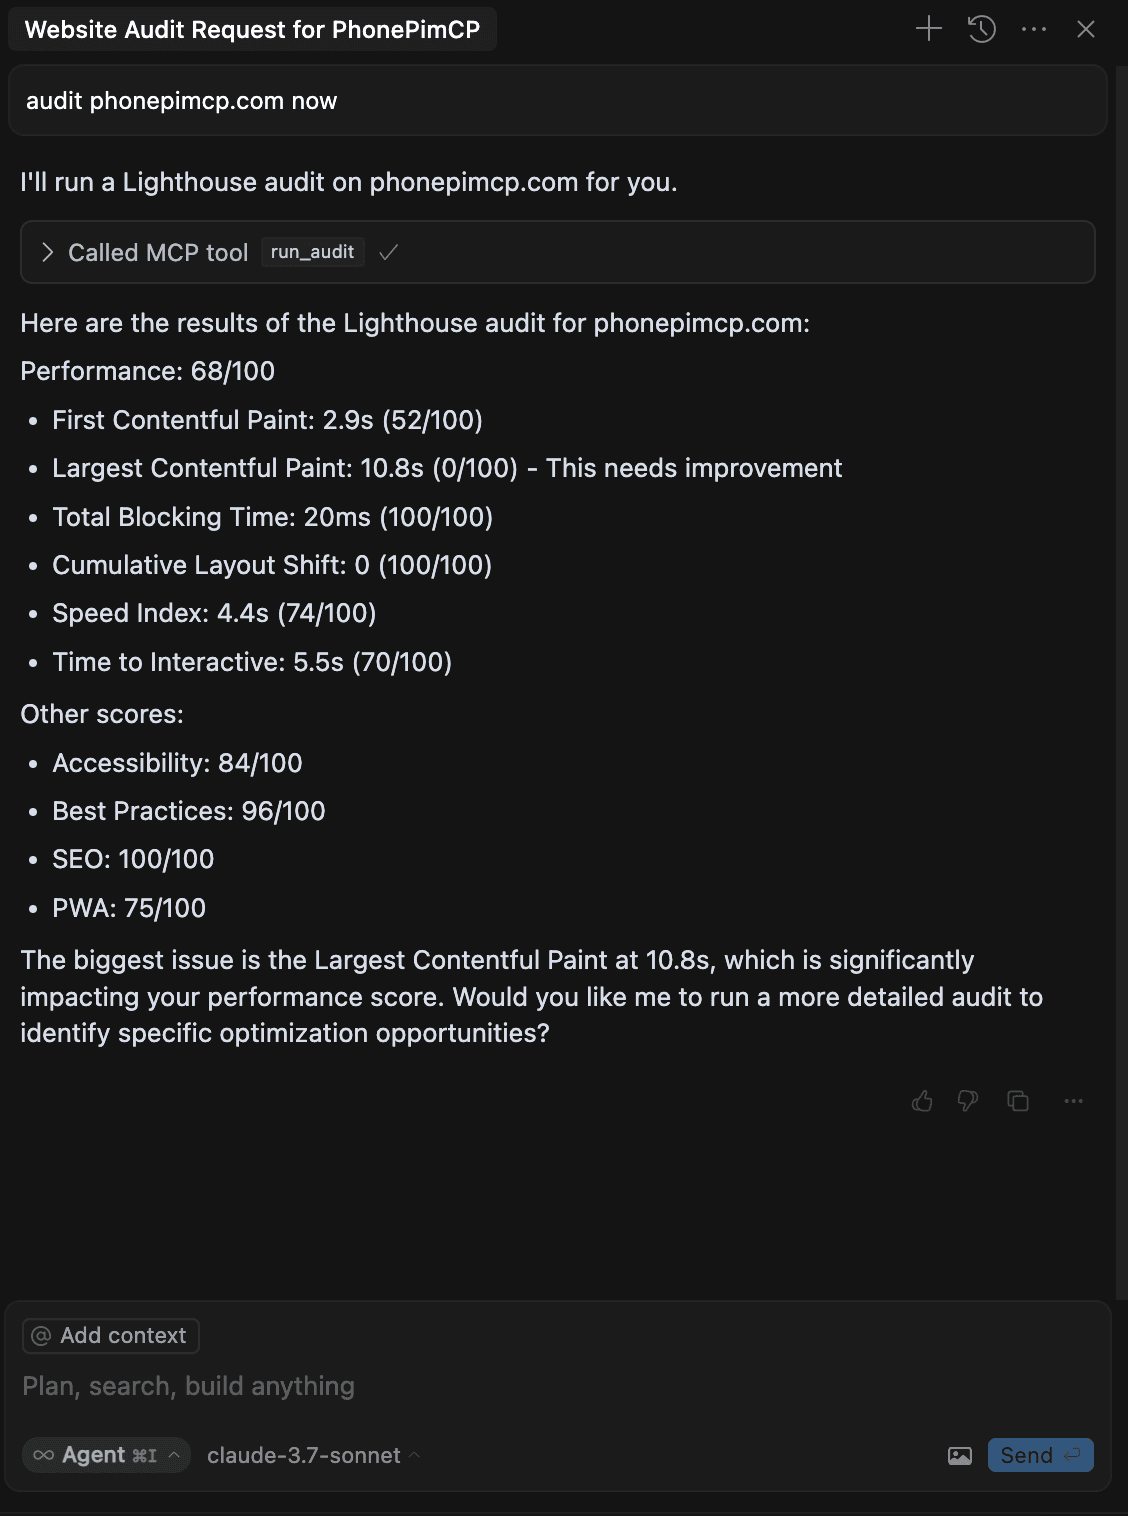The height and width of the screenshot is (1516, 1128).
Task: Open response more options ellipsis
Action: pyautogui.click(x=1074, y=1101)
